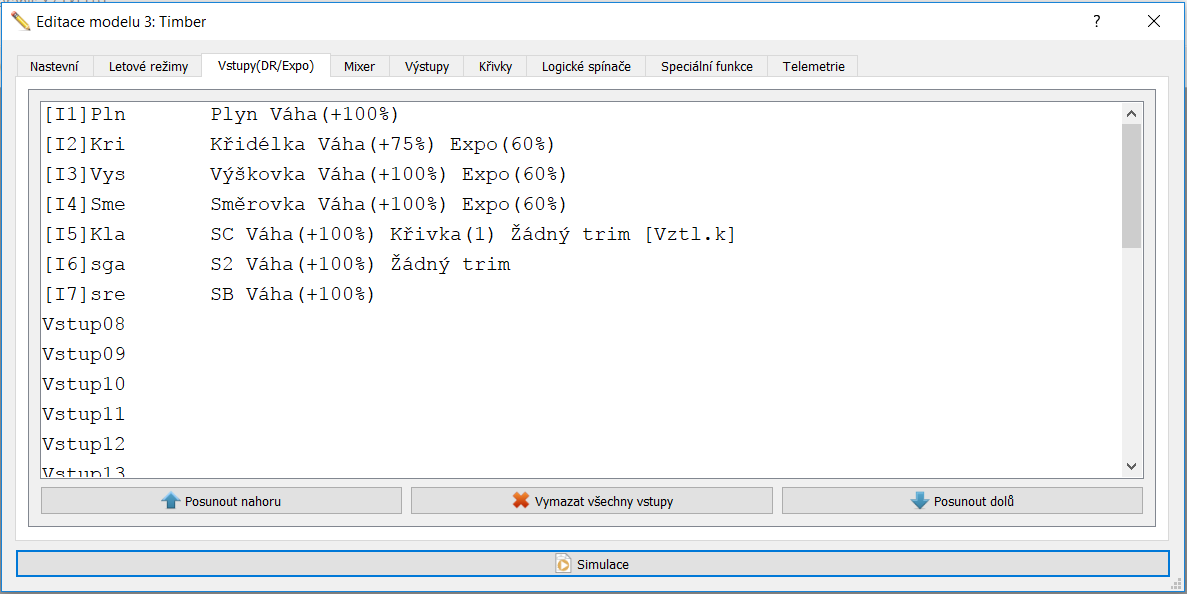1187x594 pixels.
Task: Go to the Výstupy tab
Action: tap(427, 67)
